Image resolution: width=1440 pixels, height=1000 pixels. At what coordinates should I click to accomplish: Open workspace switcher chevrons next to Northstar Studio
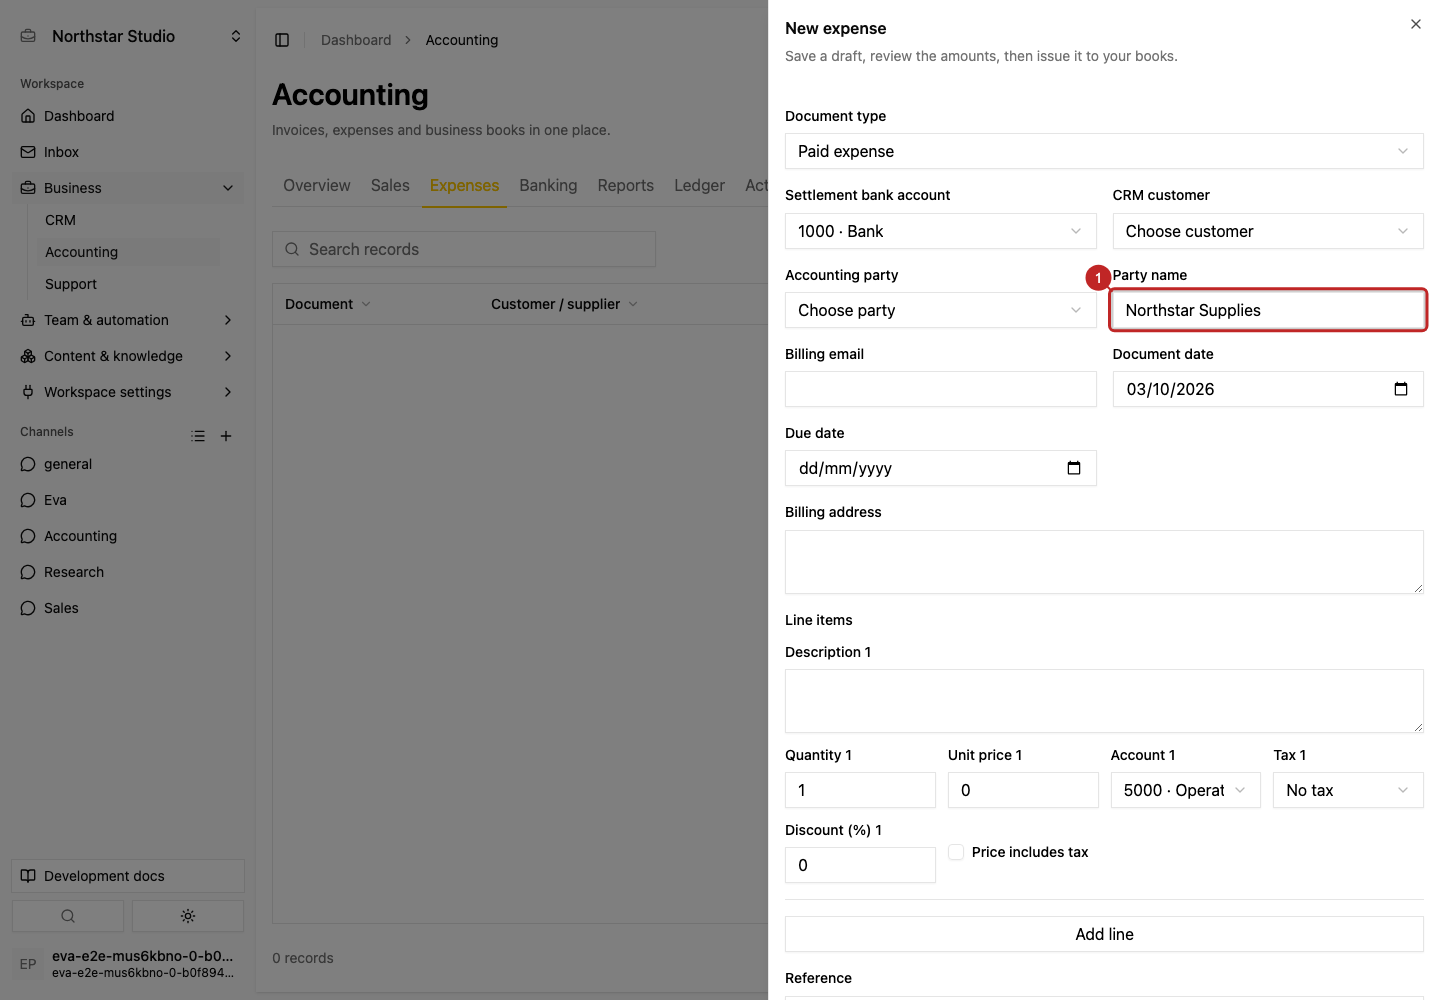click(x=236, y=36)
